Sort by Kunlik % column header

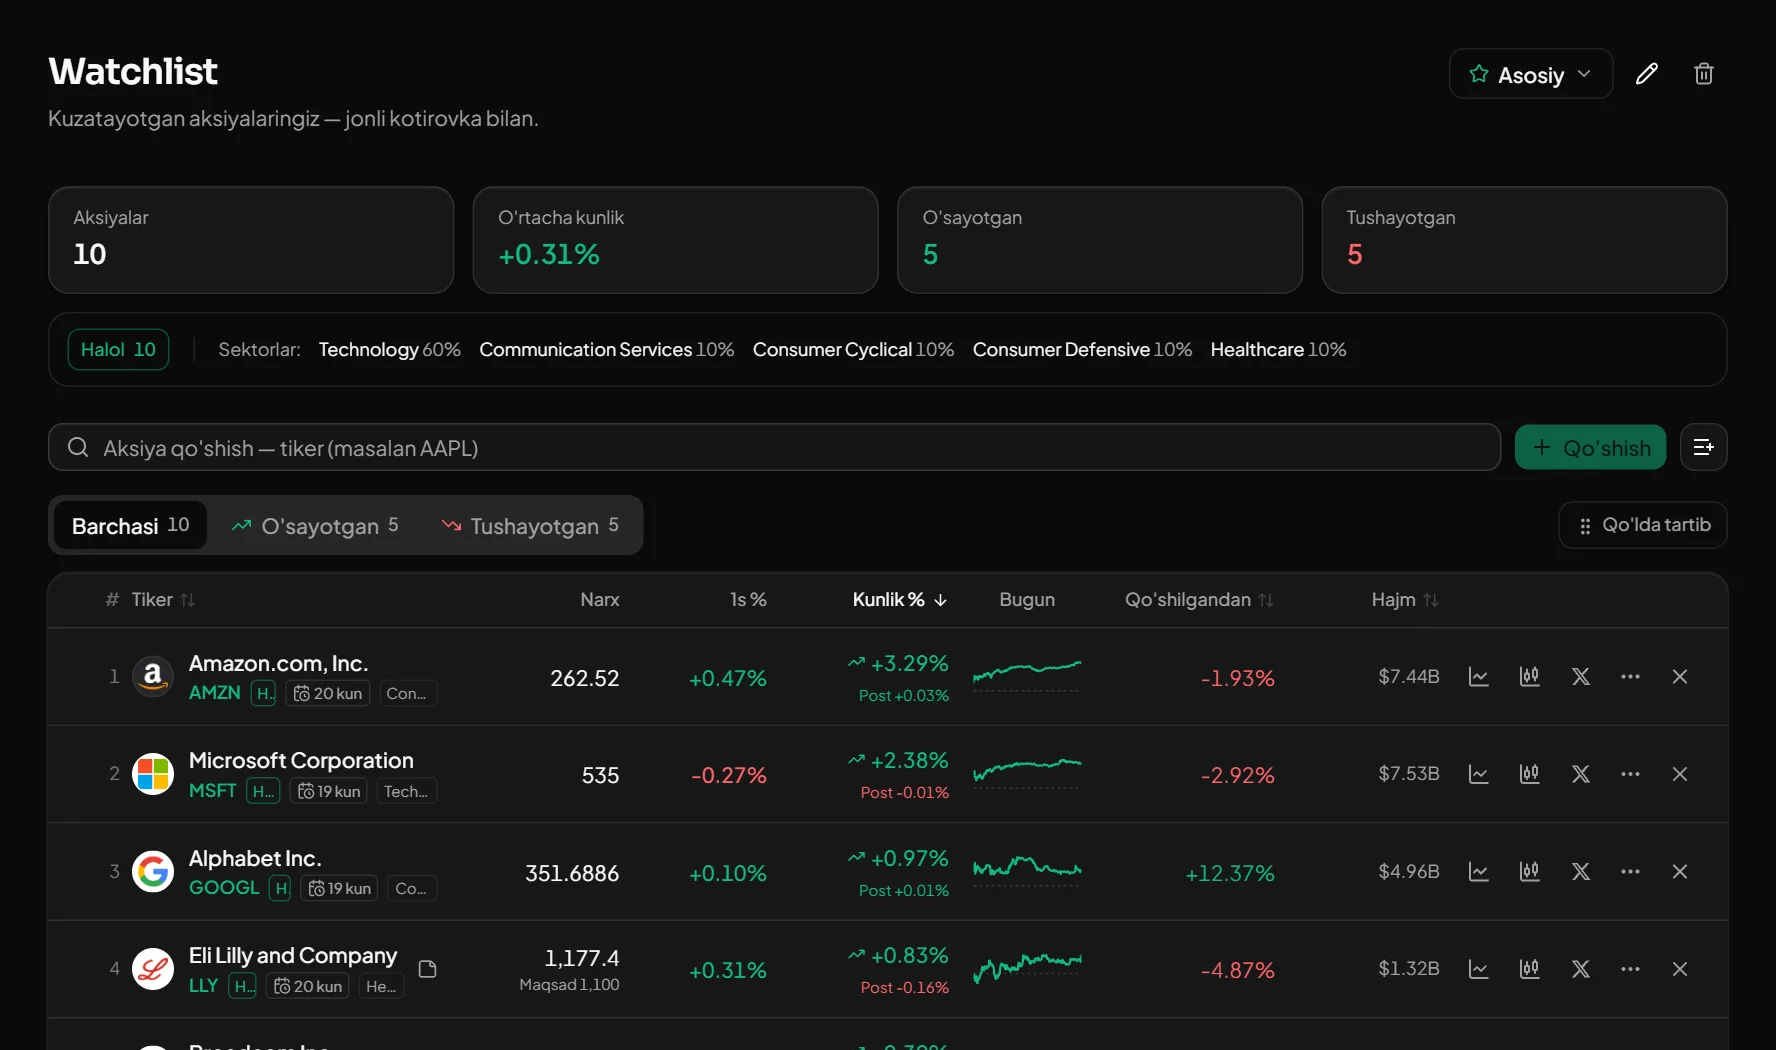point(899,600)
